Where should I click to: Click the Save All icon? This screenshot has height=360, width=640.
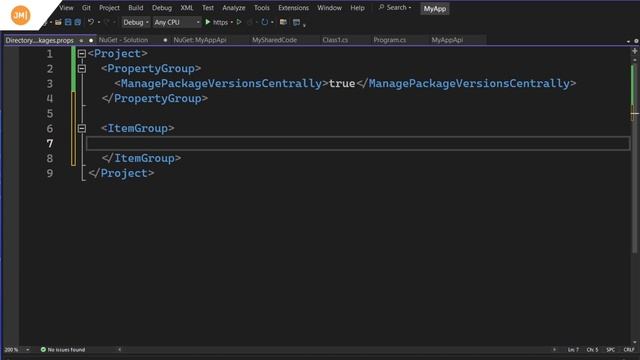tap(78, 22)
